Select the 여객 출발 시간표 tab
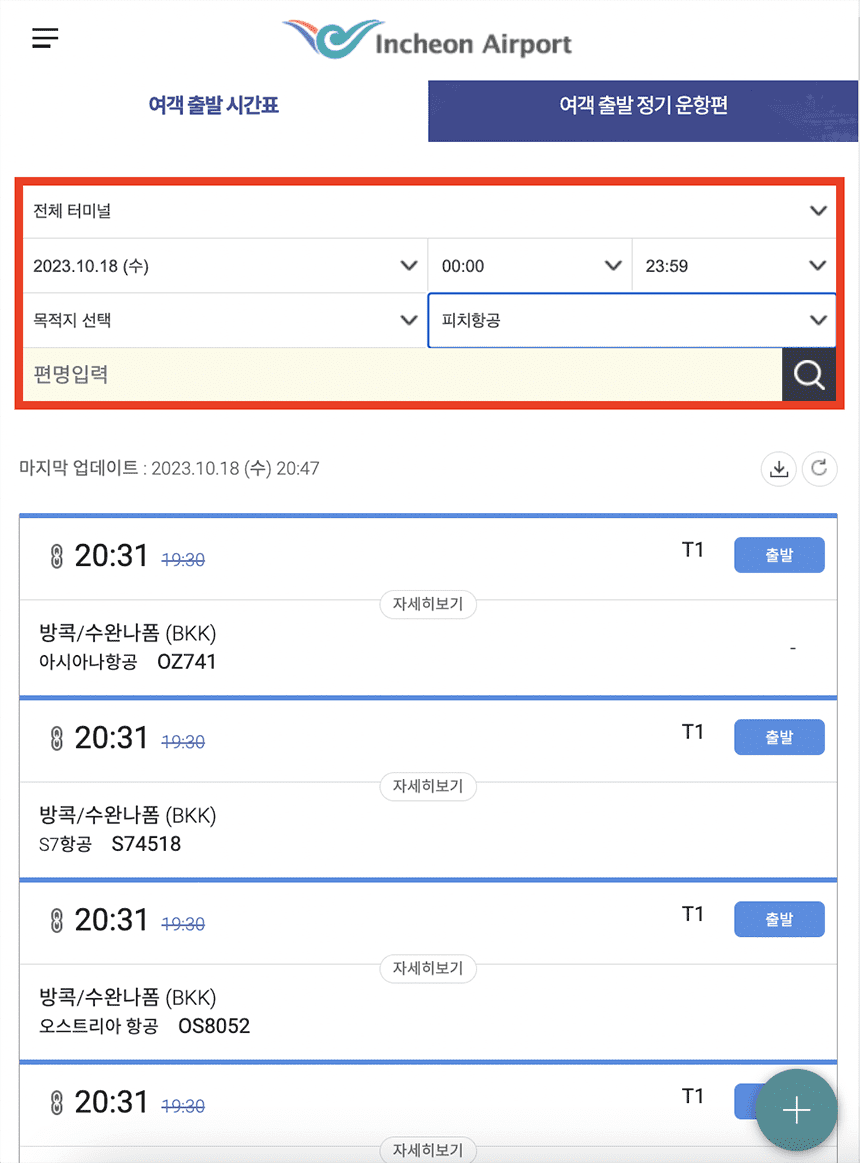This screenshot has width=860, height=1163. 213,104
